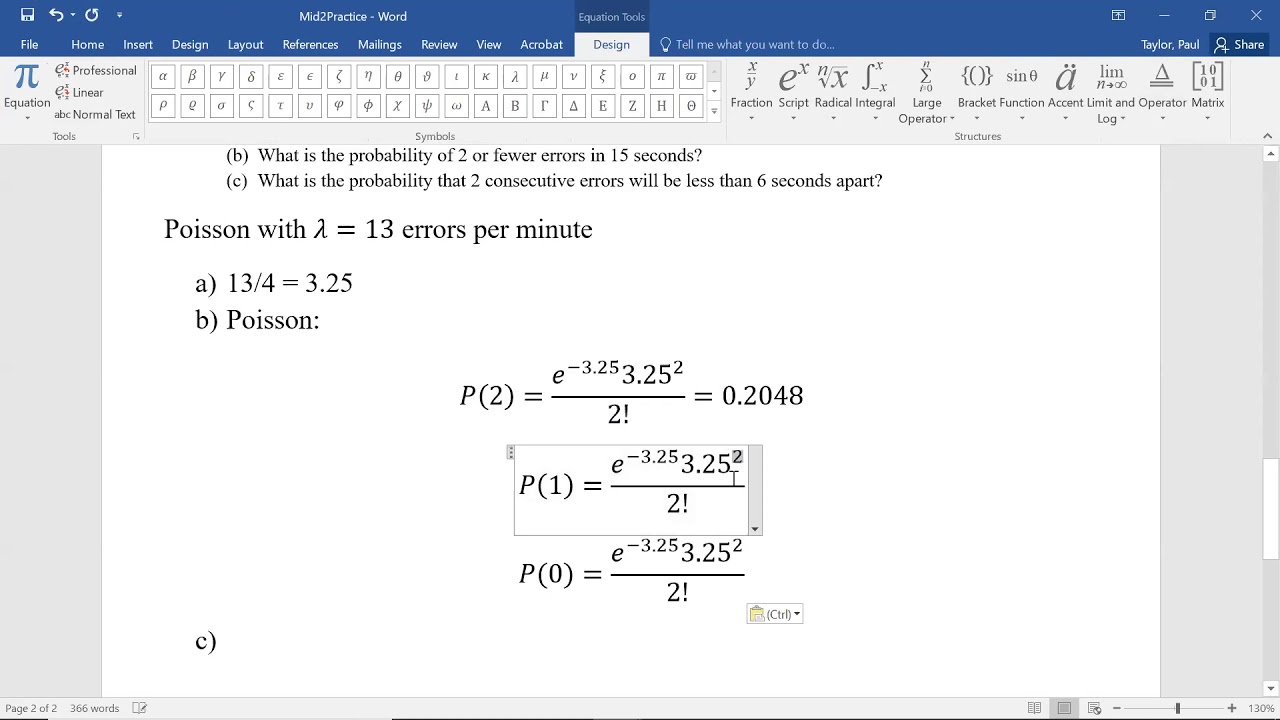The height and width of the screenshot is (720, 1280).
Task: Open Customize Quick Access Toolbar dropdown
Action: [119, 15]
